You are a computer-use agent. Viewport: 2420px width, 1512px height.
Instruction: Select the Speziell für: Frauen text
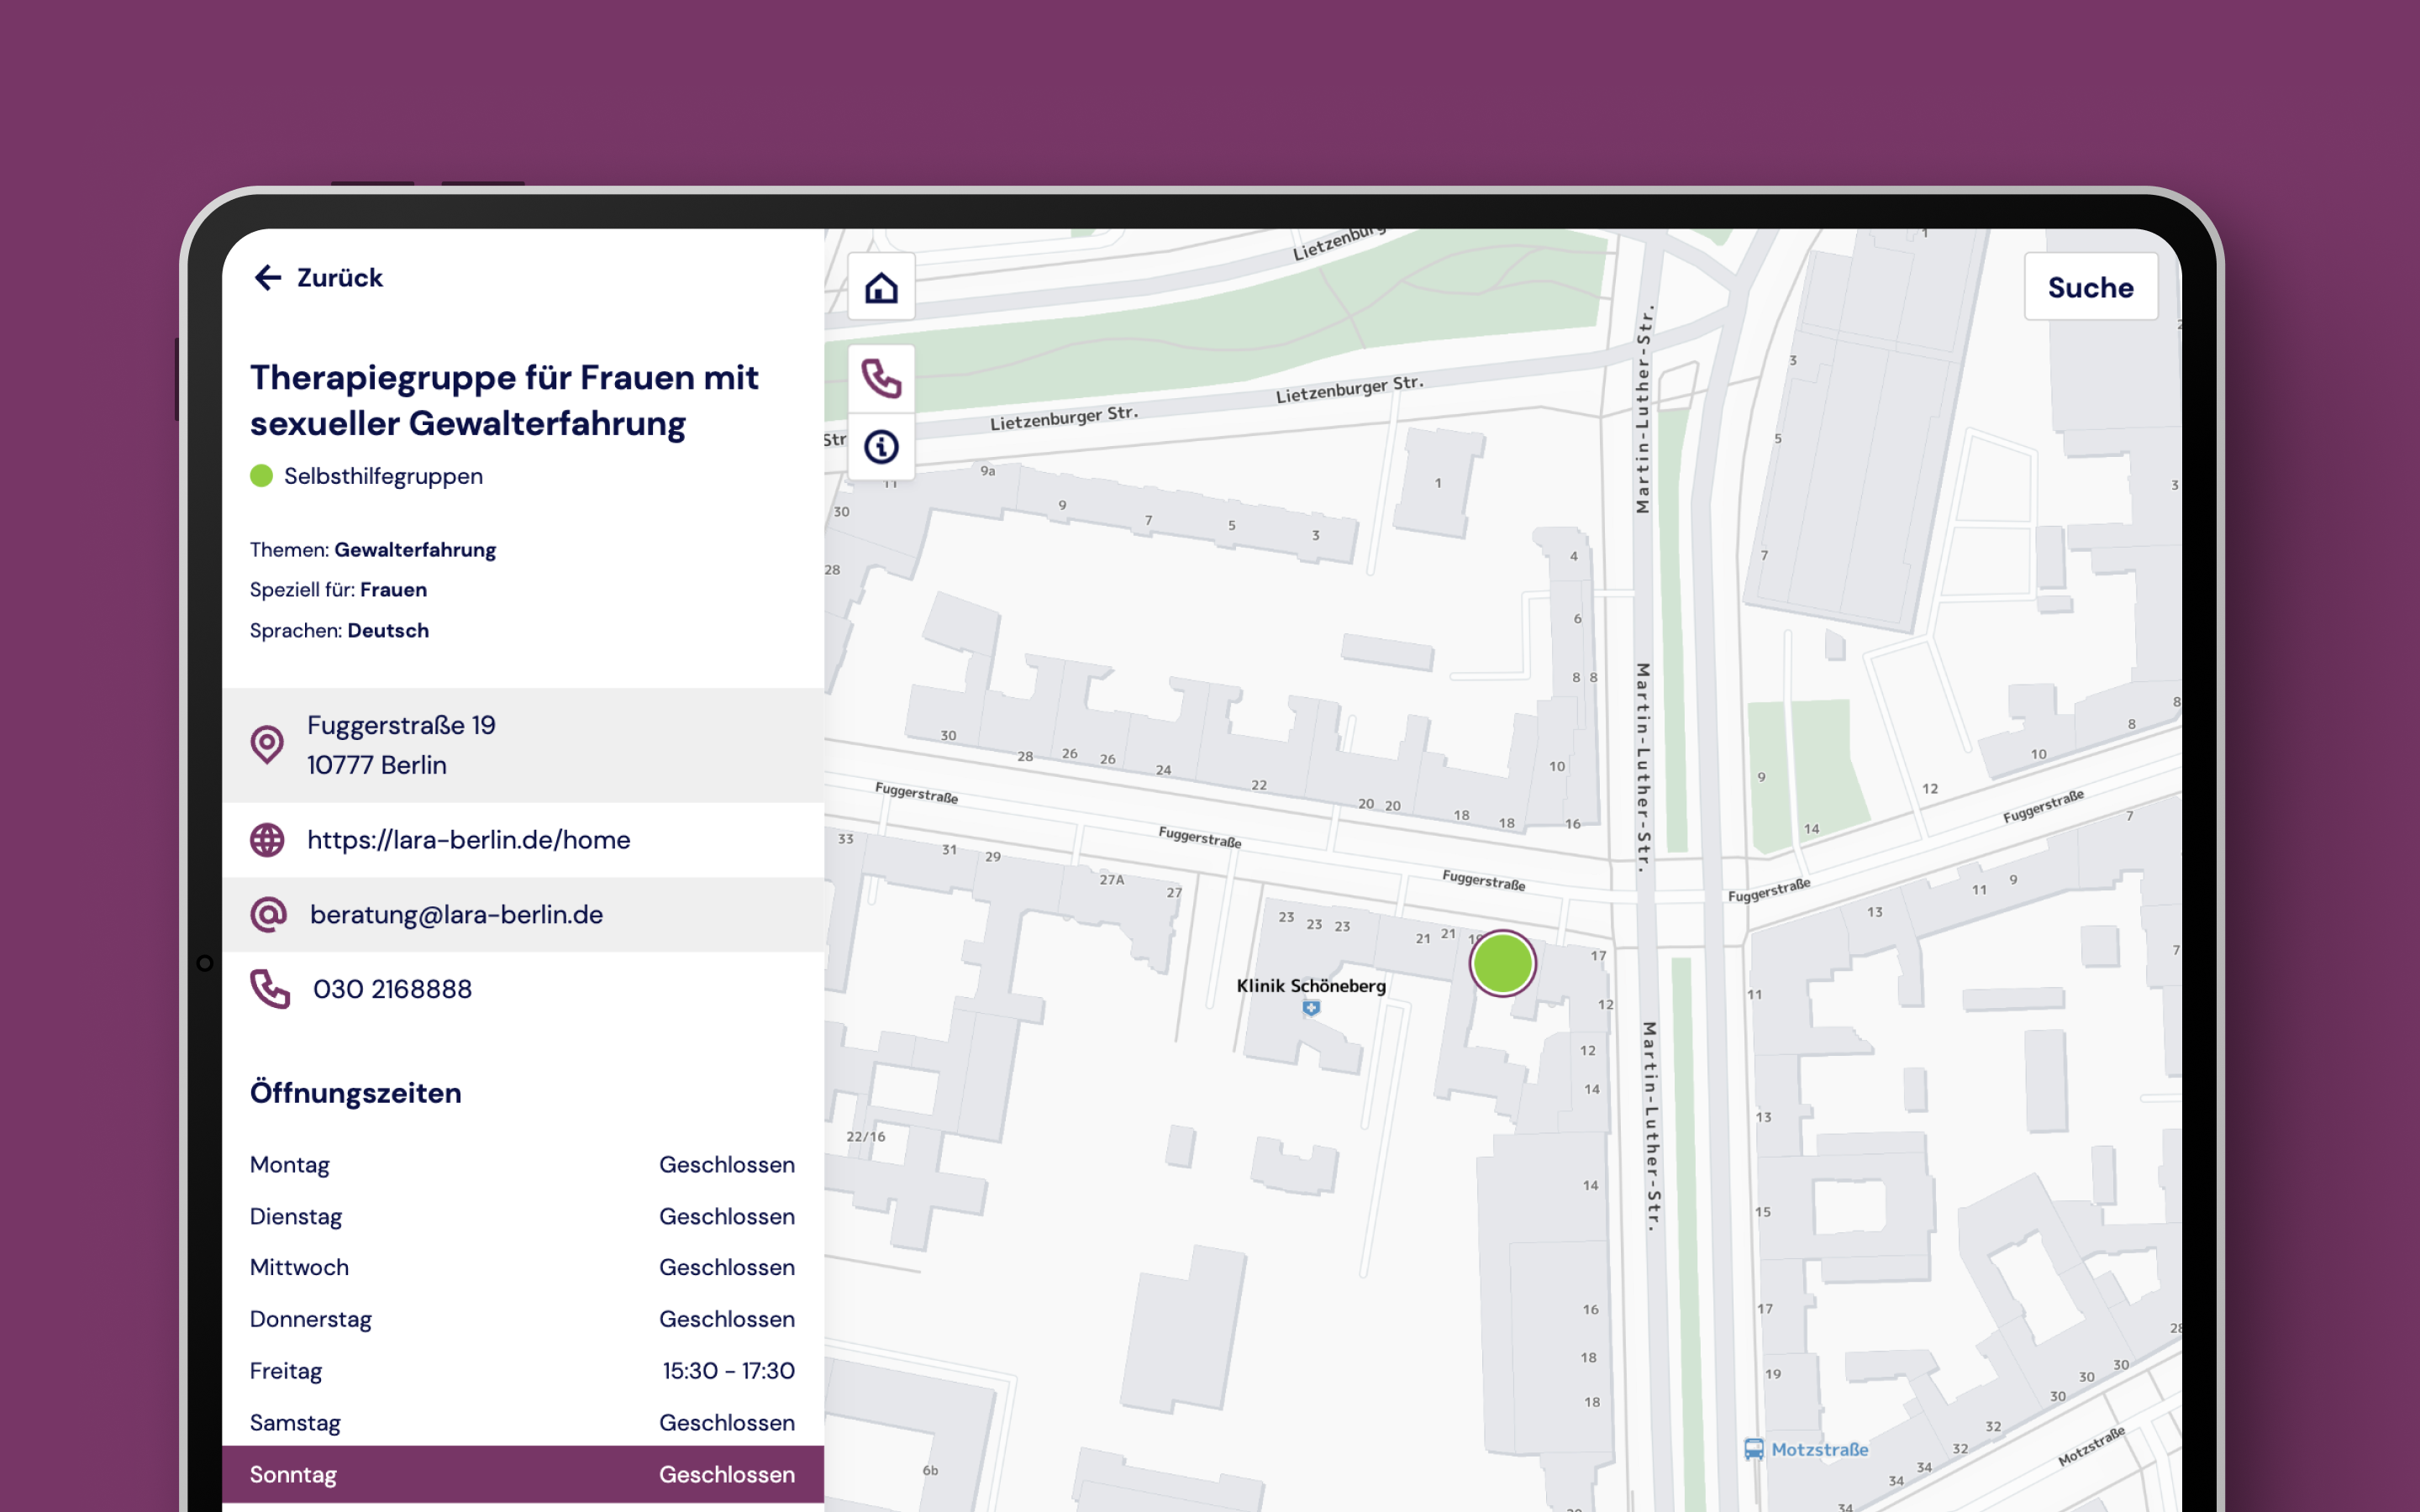point(338,590)
